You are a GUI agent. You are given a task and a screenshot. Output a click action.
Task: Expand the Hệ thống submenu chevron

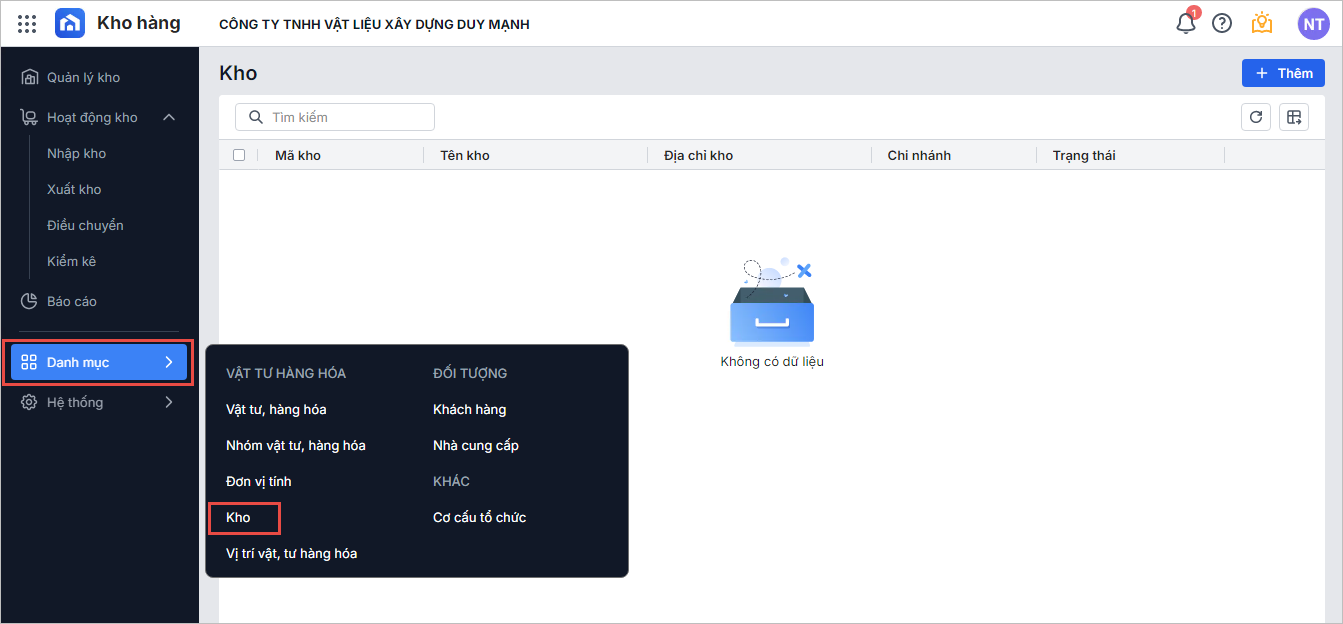click(169, 402)
